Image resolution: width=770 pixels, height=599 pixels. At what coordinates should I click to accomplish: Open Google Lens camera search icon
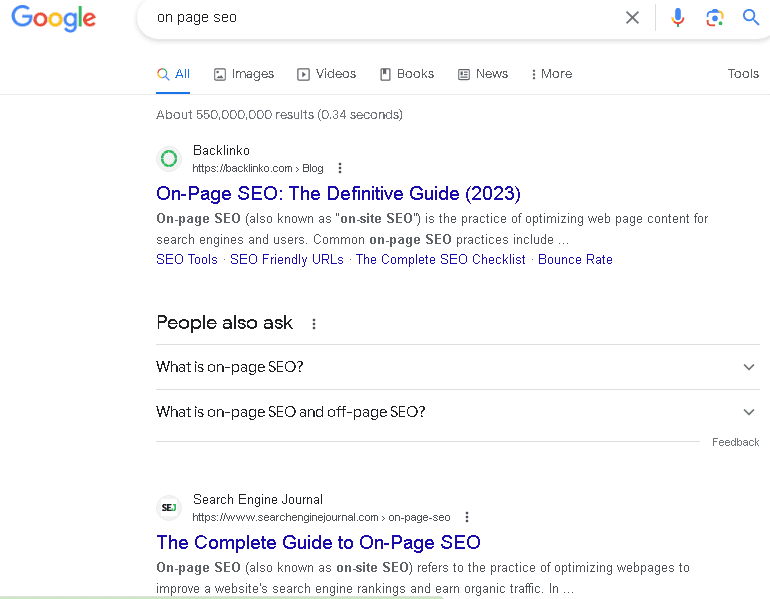(x=715, y=18)
